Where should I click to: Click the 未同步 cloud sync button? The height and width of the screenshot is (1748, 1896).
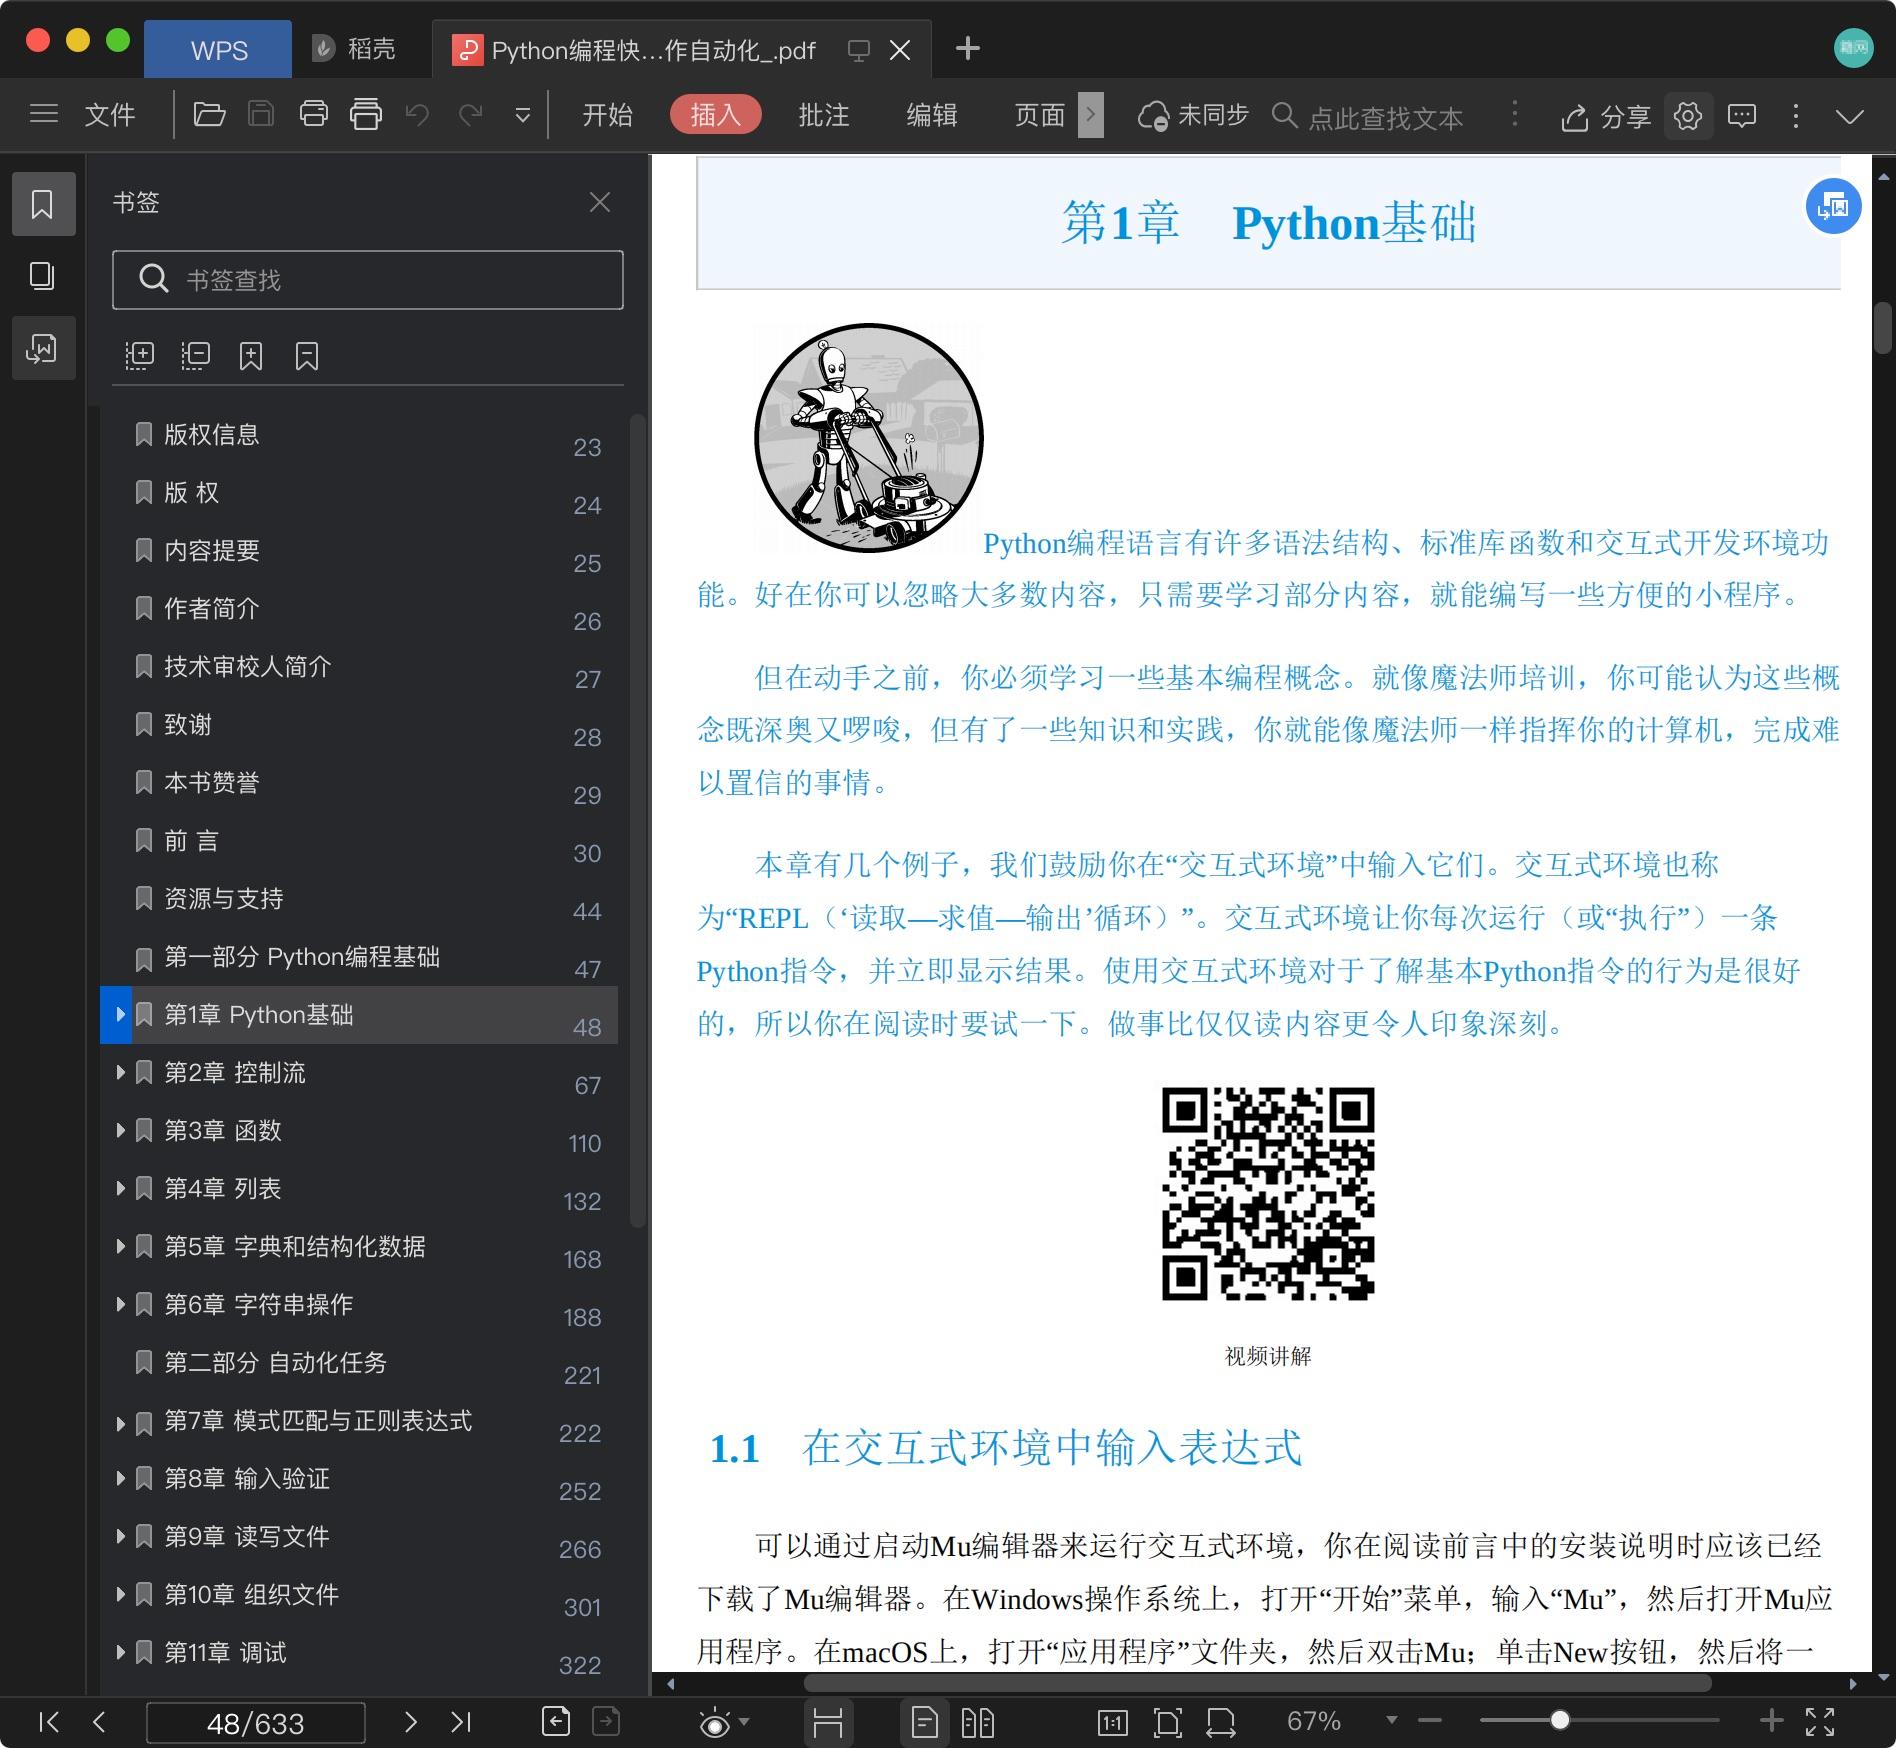1193,116
